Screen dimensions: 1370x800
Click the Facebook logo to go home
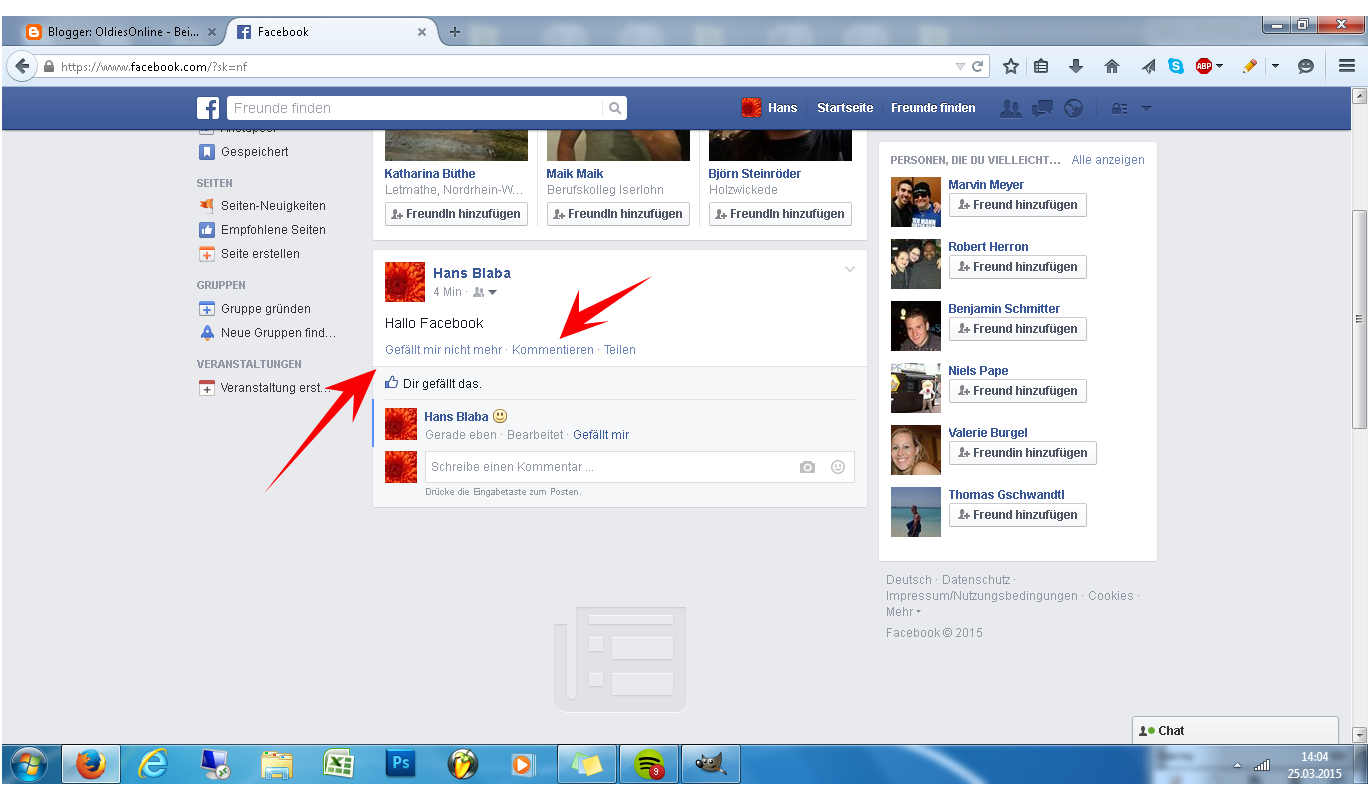click(x=208, y=108)
